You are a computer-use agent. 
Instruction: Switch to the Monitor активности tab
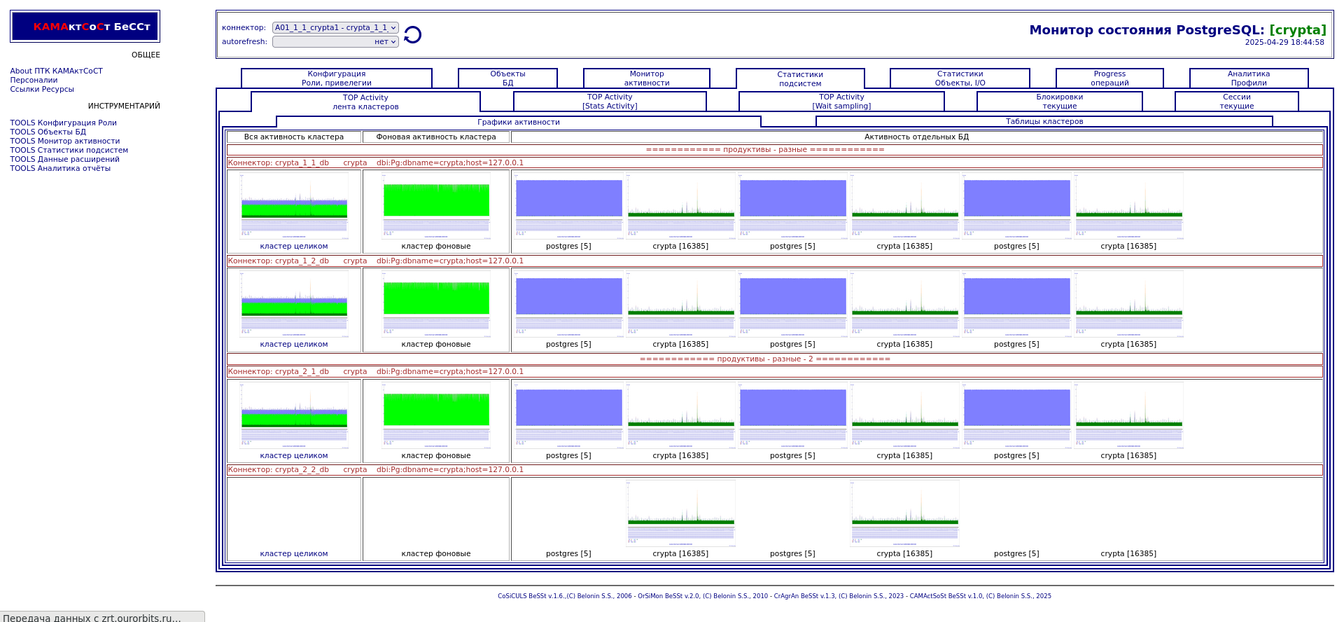(x=646, y=78)
